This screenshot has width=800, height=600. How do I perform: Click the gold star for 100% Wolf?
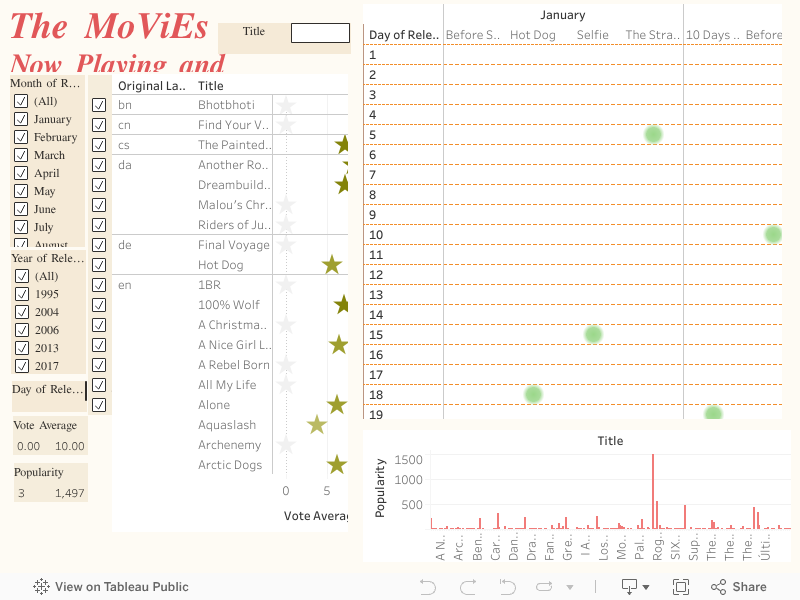pyautogui.click(x=341, y=305)
